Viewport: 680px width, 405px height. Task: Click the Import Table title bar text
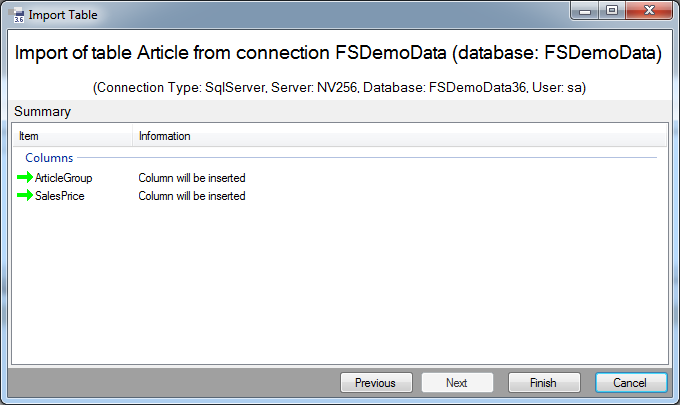point(63,15)
